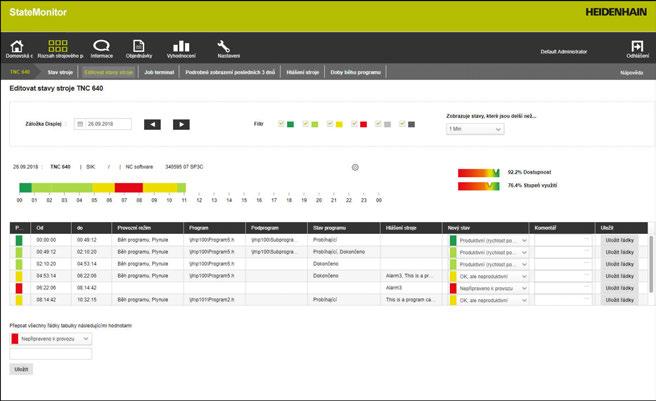Switch to the Stav stroje tab
Image resolution: width=656 pixels, height=401 pixels.
pyautogui.click(x=60, y=72)
